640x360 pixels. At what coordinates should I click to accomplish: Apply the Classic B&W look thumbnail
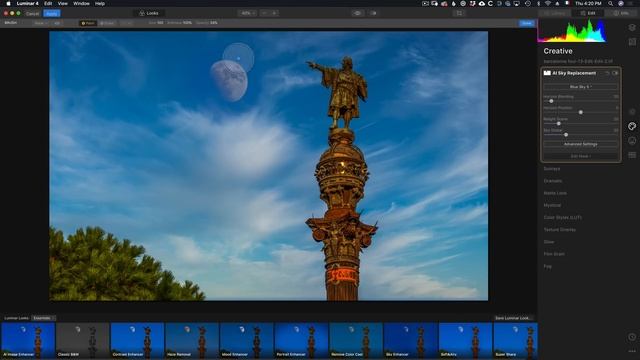point(82,340)
